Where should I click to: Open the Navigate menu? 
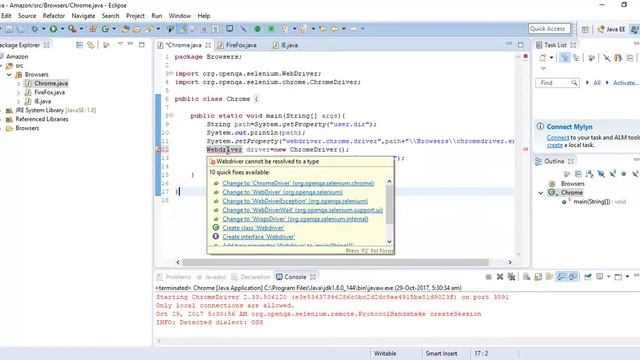click(83, 16)
